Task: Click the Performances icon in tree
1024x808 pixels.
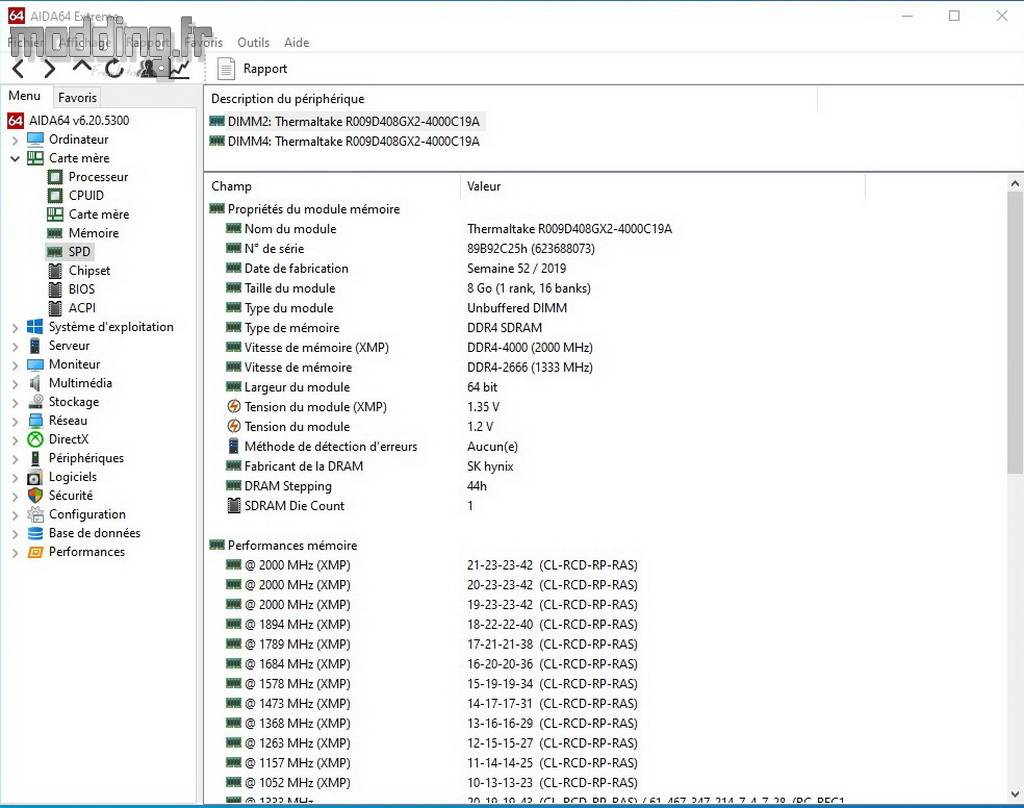Action: 35,552
